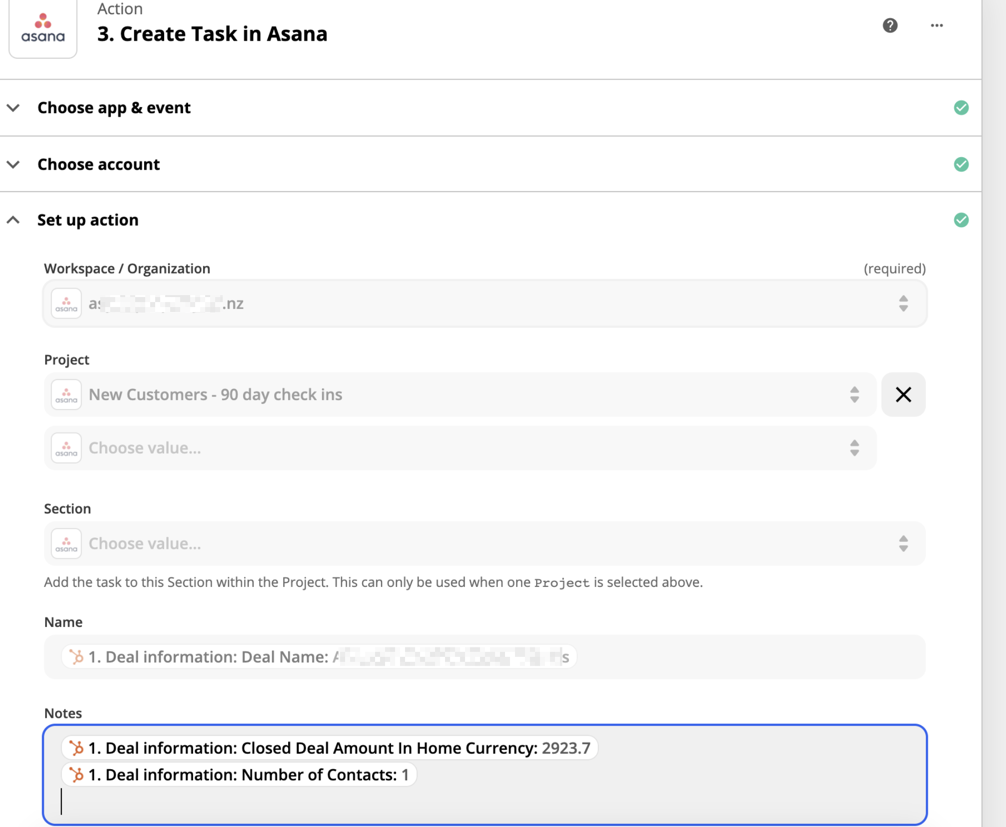Click the 'Section' field label
The height and width of the screenshot is (827, 1006).
point(67,509)
